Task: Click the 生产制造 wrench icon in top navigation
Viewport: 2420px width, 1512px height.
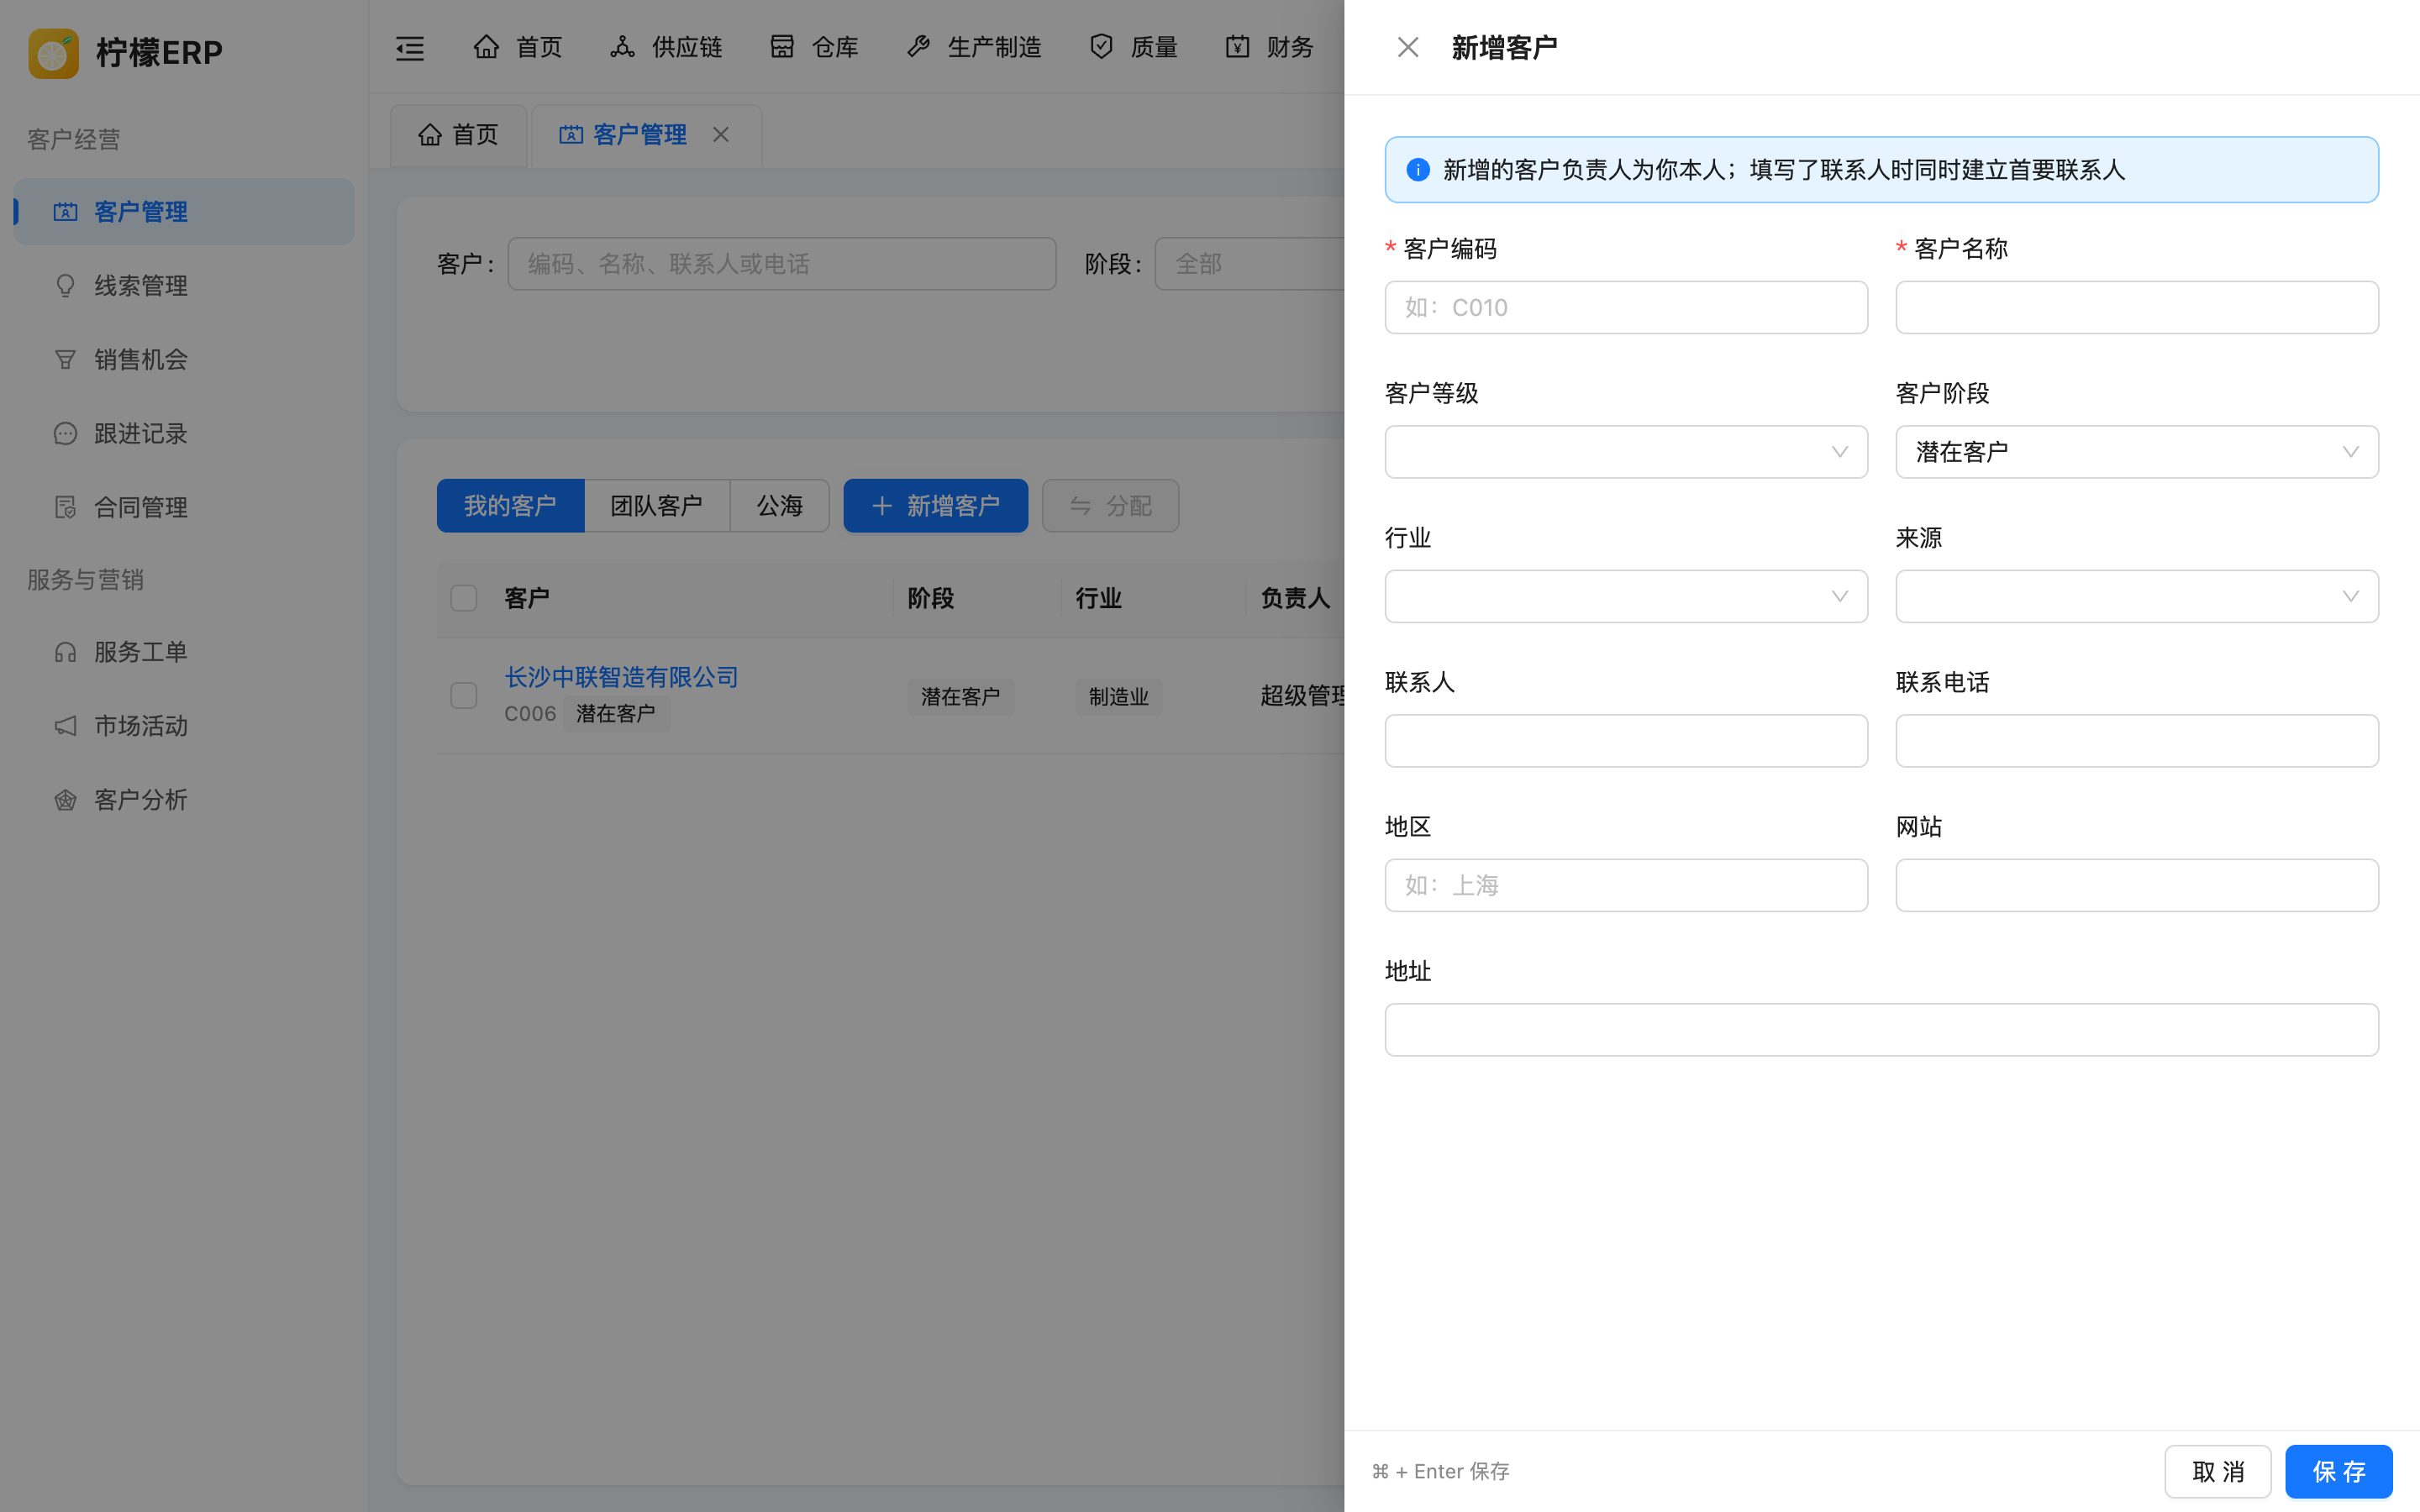Action: pyautogui.click(x=918, y=47)
